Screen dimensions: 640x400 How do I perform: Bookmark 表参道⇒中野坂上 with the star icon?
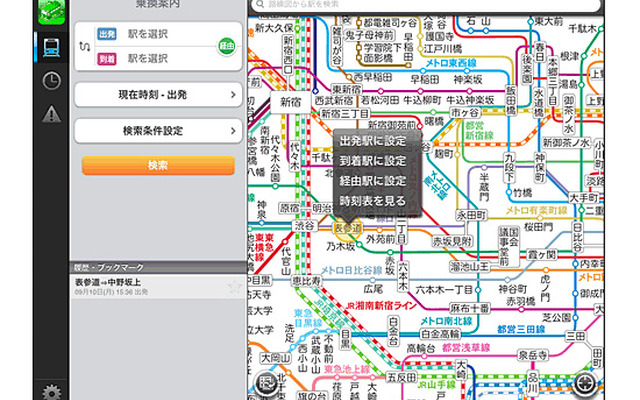tap(235, 287)
